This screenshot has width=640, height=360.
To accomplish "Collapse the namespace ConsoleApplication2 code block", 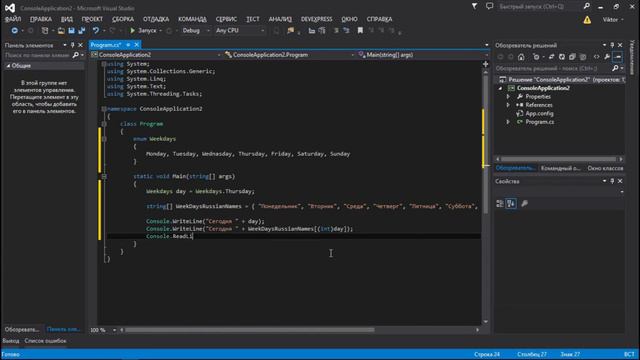I will coord(104,109).
